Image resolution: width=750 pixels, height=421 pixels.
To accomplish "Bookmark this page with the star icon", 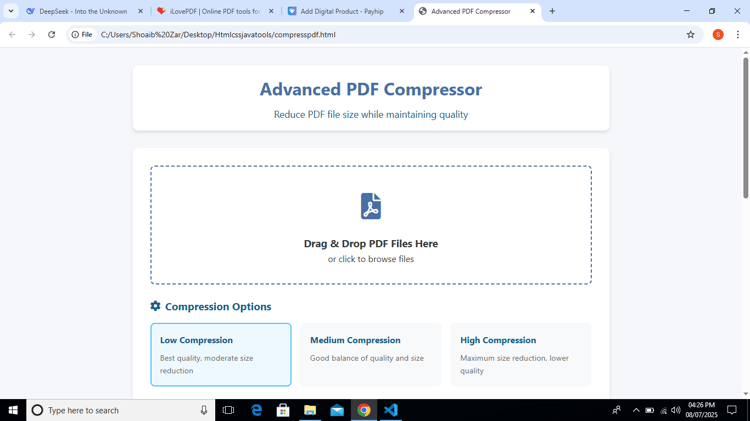I will [690, 34].
